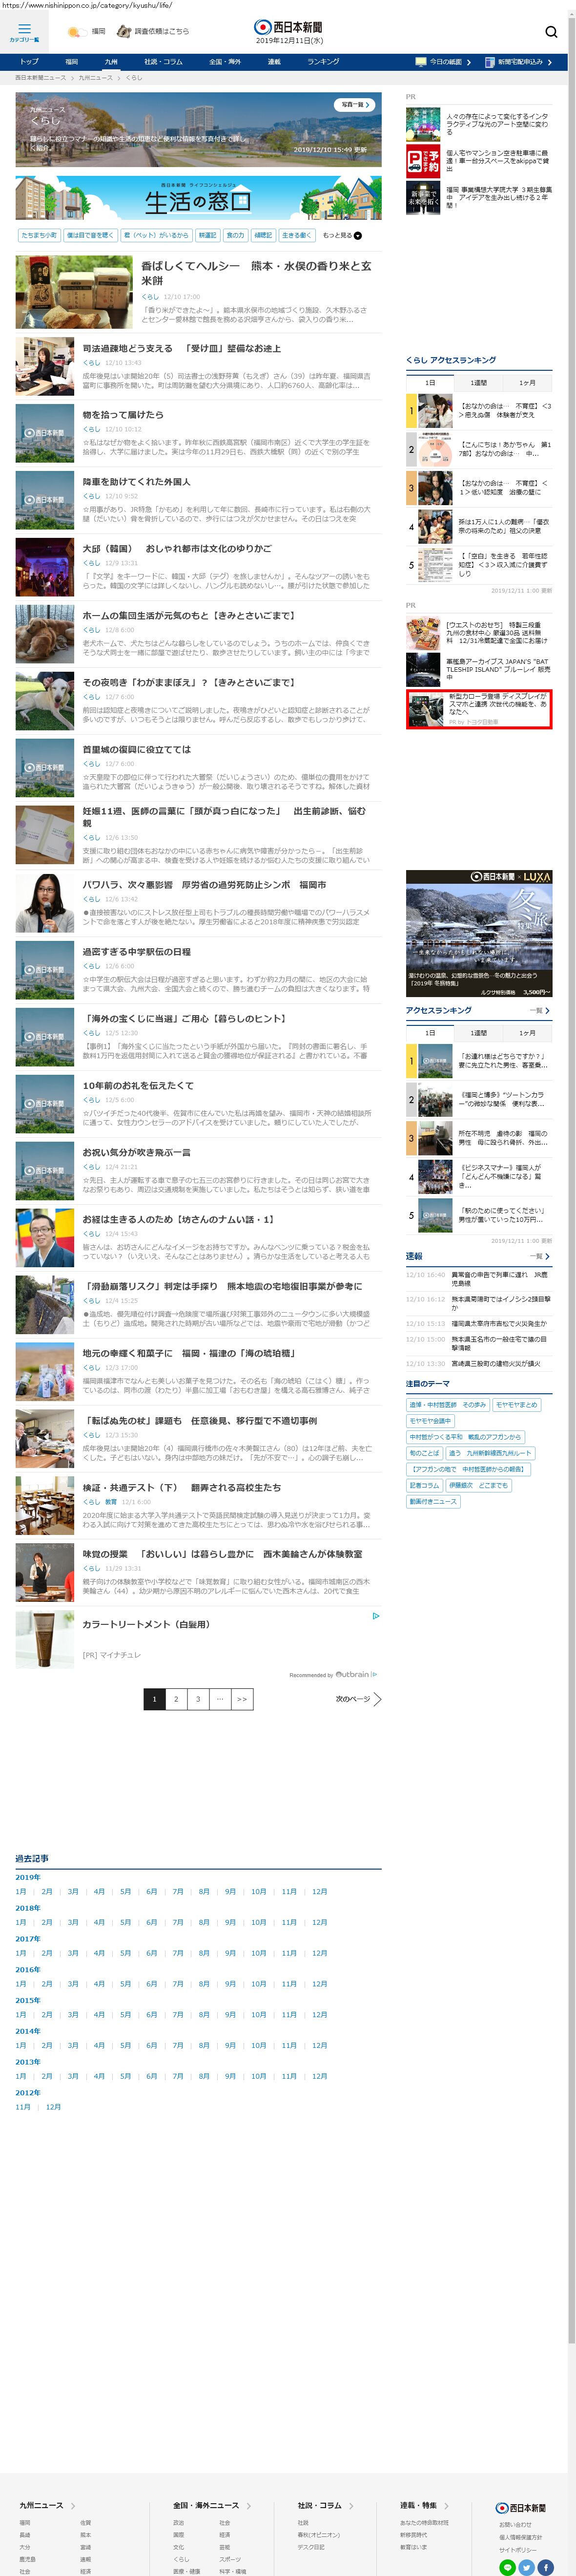Screen dimensions: 576x2576
Task: Open page 2 in pagination
Action: click(176, 1699)
